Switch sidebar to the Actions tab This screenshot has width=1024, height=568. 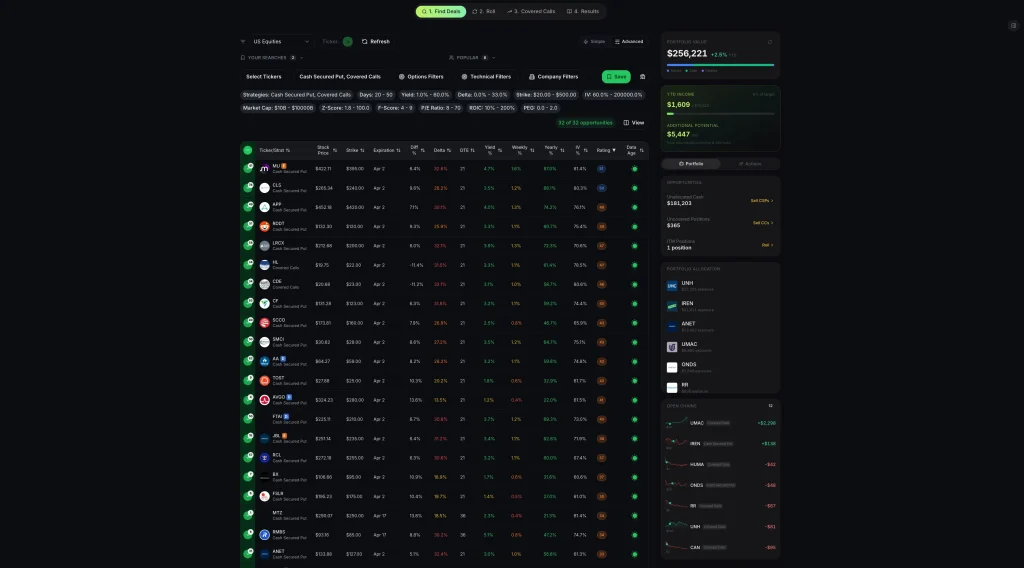pyautogui.click(x=750, y=164)
